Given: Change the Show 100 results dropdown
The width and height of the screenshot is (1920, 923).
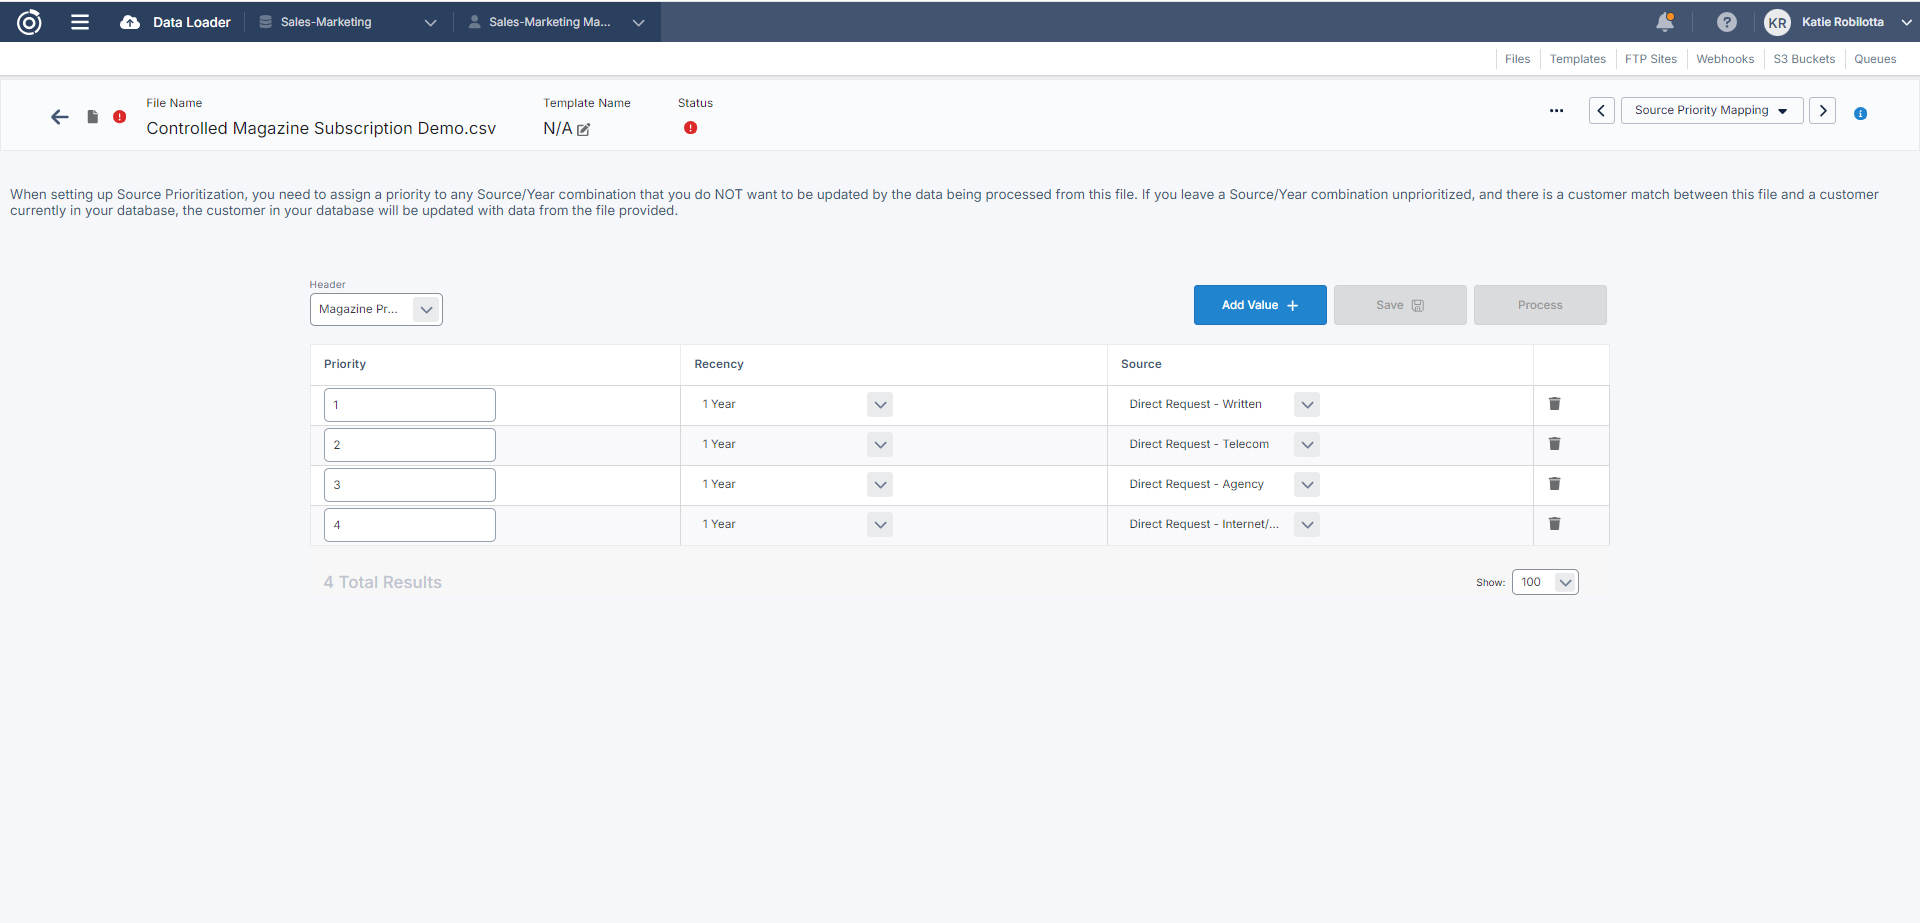Looking at the screenshot, I should [1545, 582].
